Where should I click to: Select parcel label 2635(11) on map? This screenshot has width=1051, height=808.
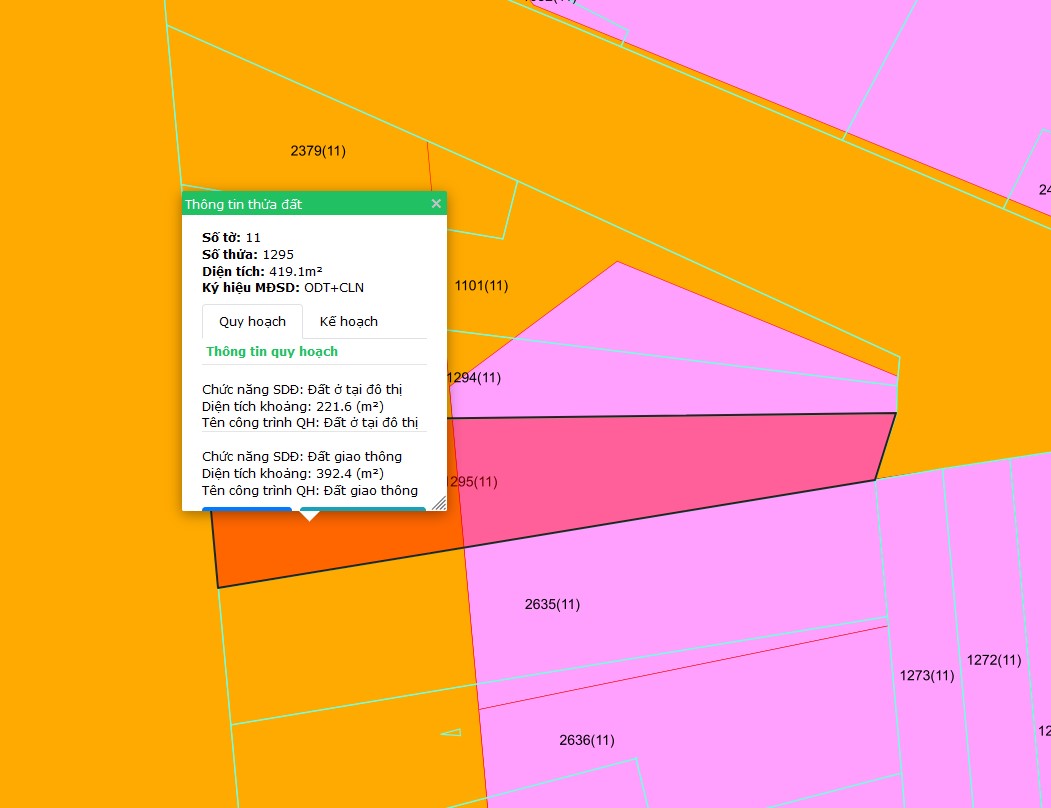[552, 604]
